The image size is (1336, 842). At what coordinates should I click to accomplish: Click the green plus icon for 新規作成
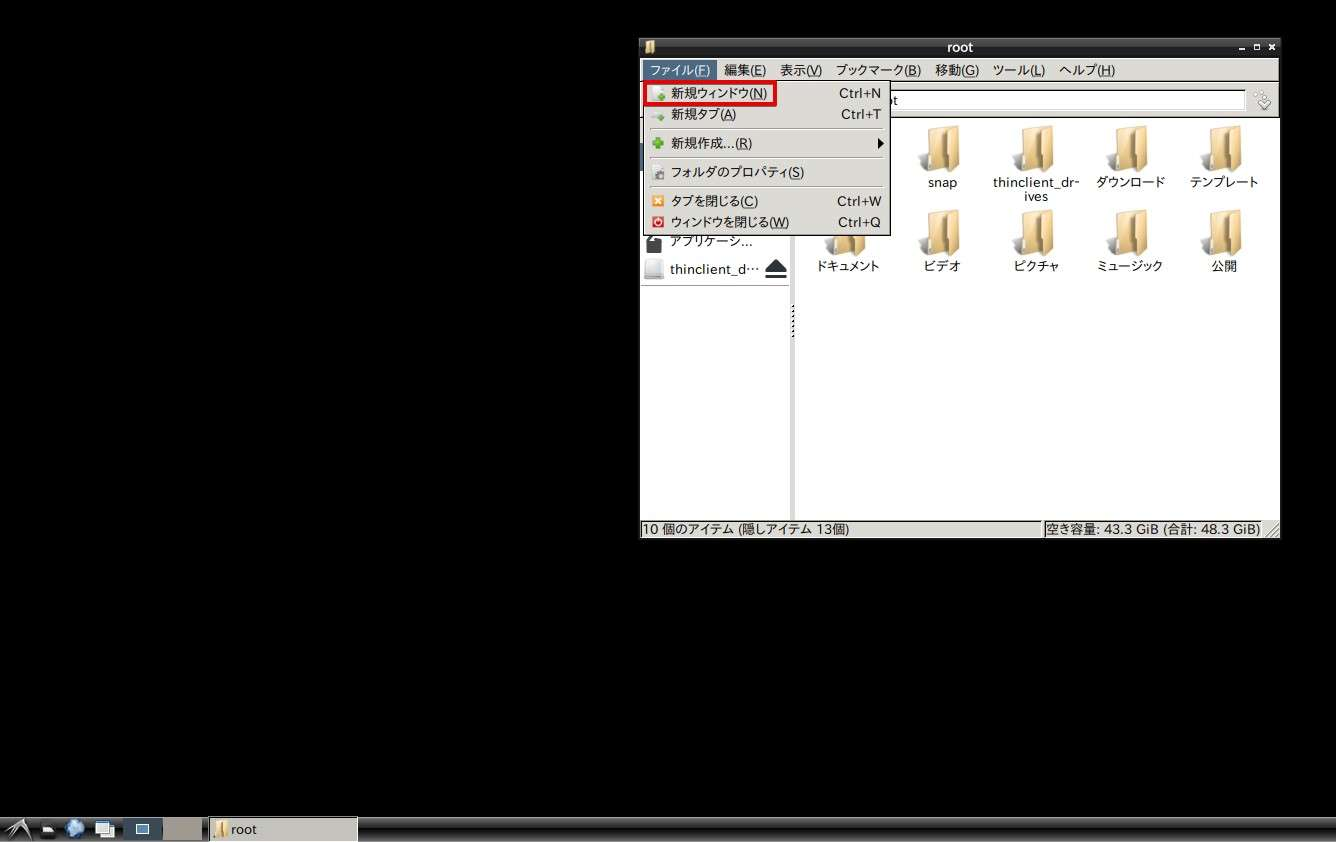tap(658, 143)
